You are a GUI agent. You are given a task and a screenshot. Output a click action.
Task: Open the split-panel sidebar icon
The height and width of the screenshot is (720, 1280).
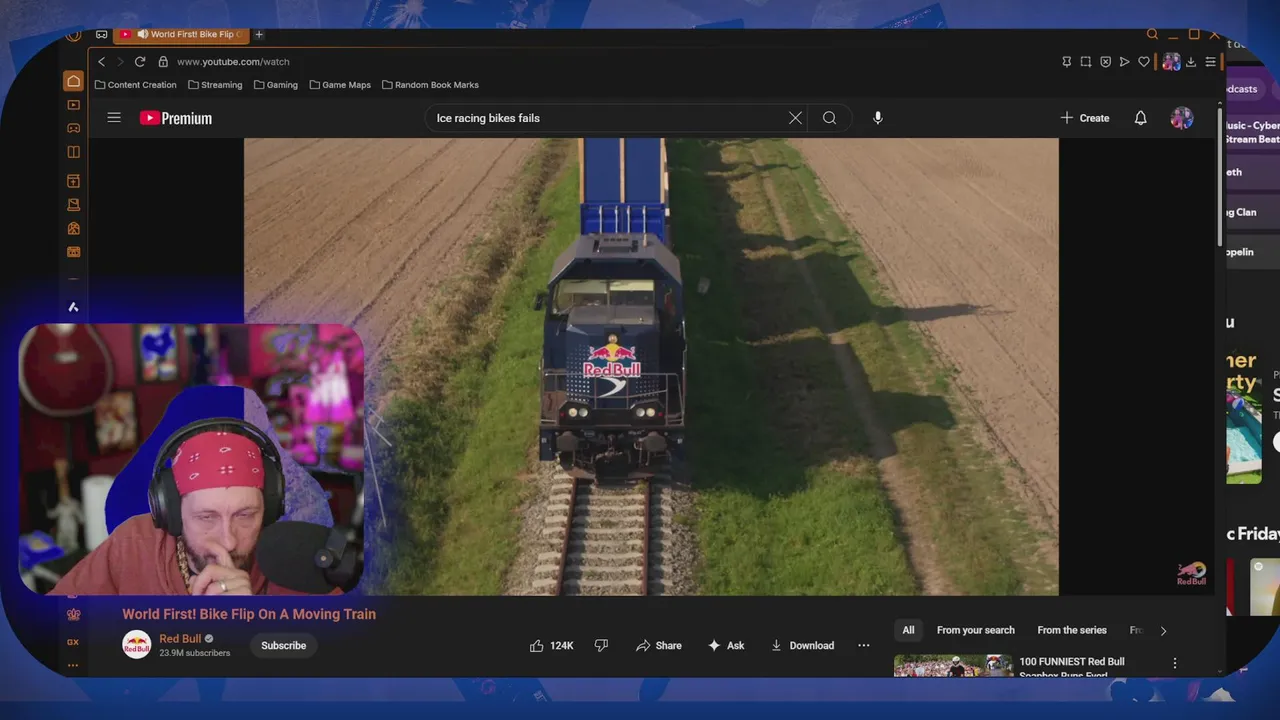click(73, 152)
